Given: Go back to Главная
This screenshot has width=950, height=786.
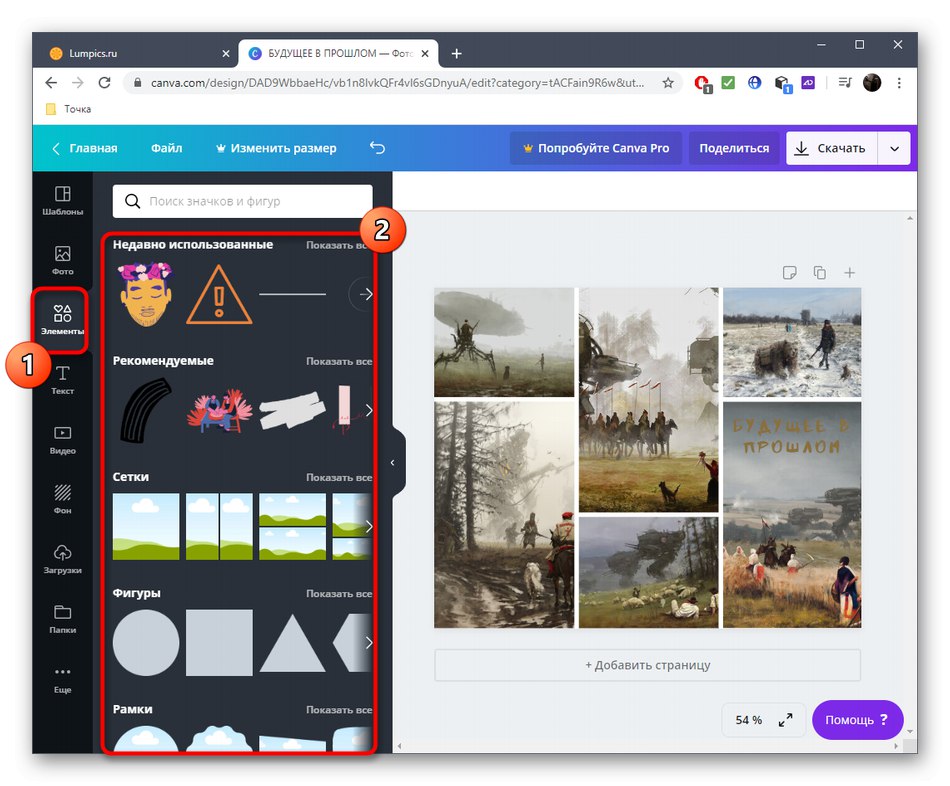Looking at the screenshot, I should [84, 148].
